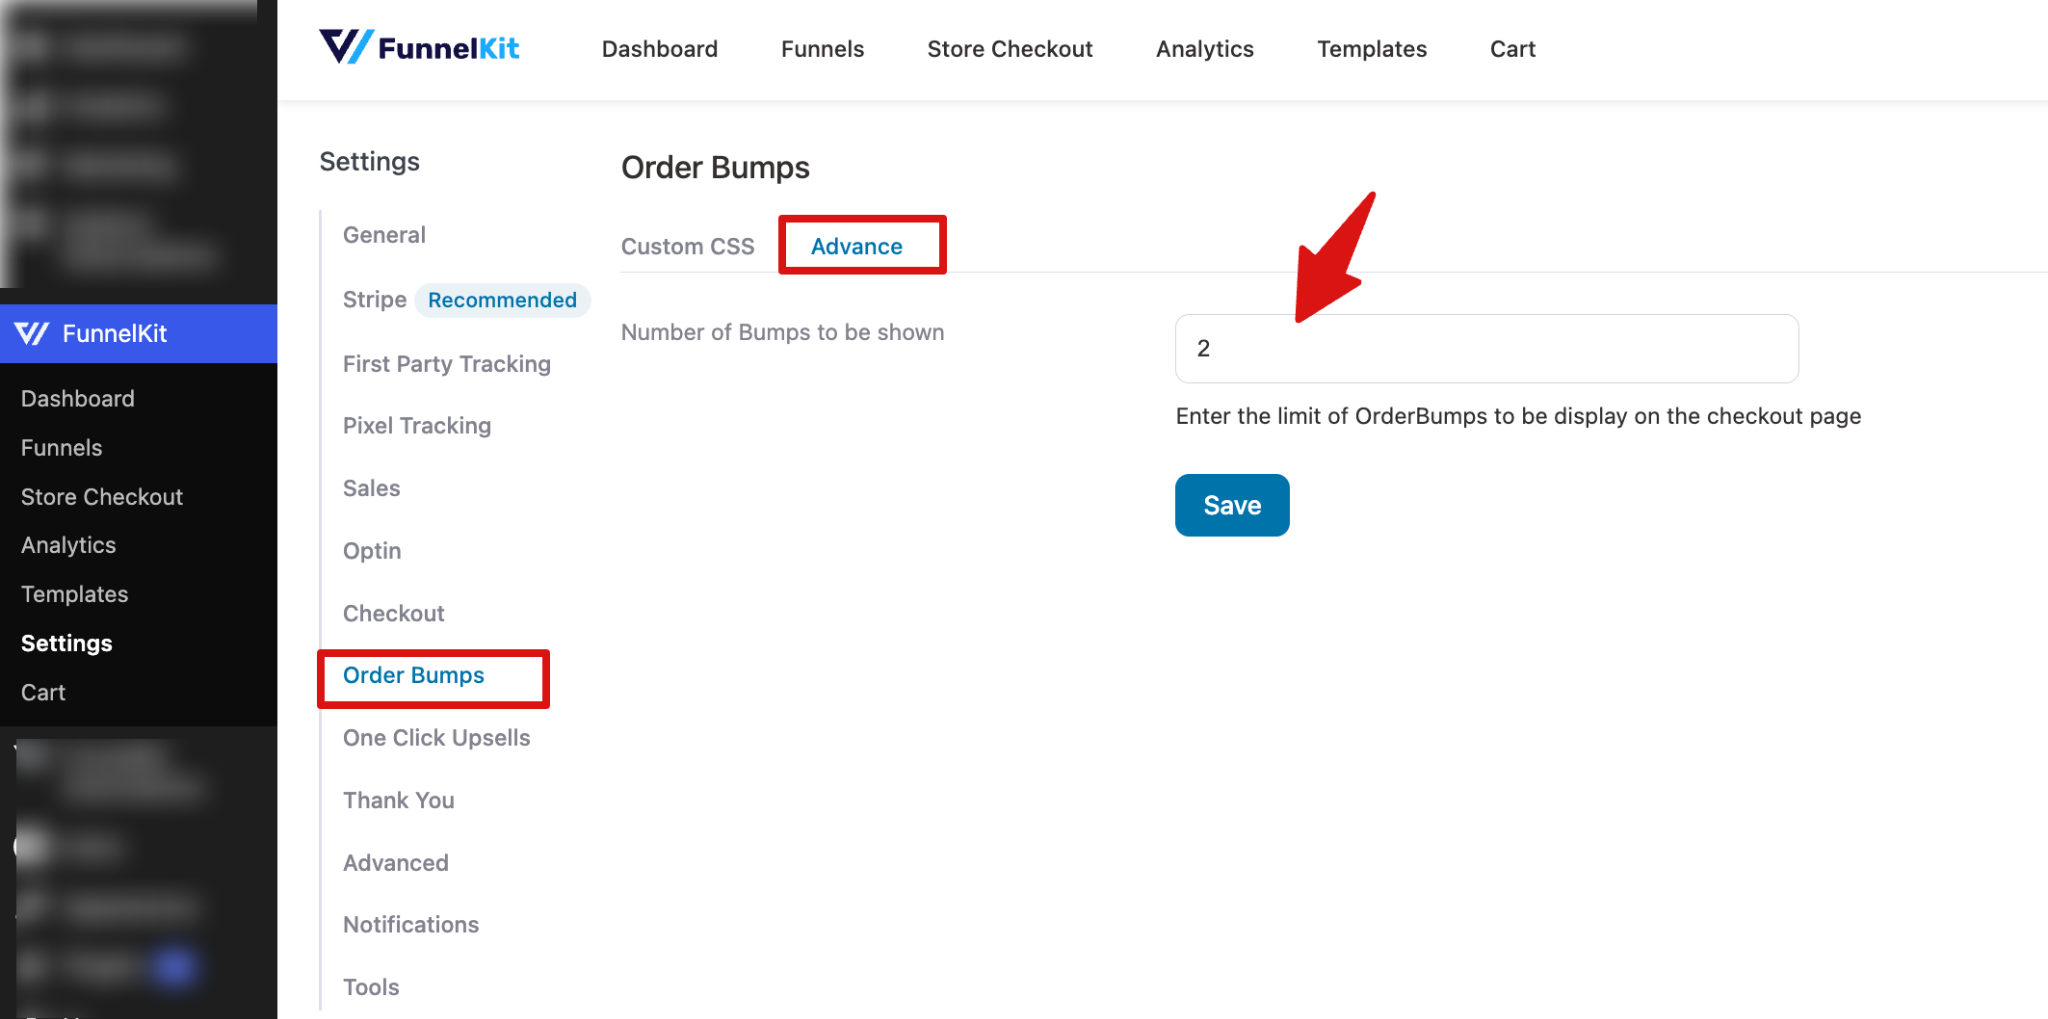Open Notifications settings section

411,924
